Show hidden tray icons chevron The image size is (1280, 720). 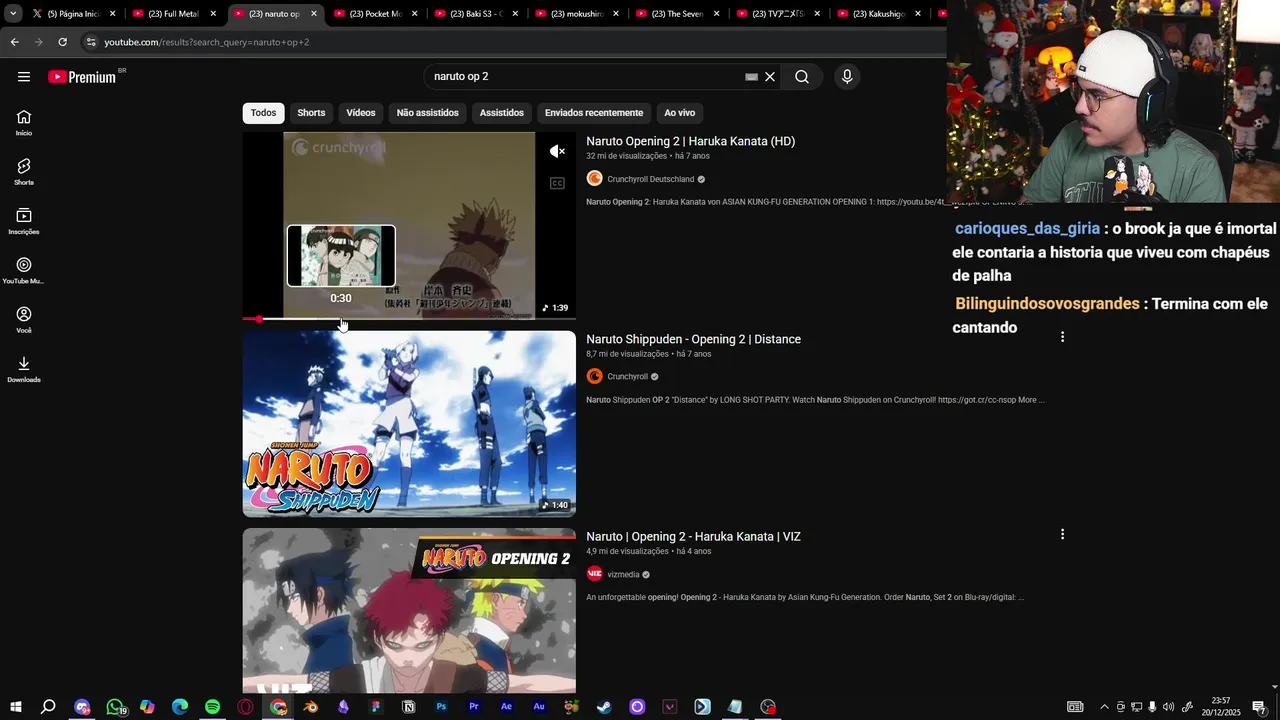point(1104,707)
